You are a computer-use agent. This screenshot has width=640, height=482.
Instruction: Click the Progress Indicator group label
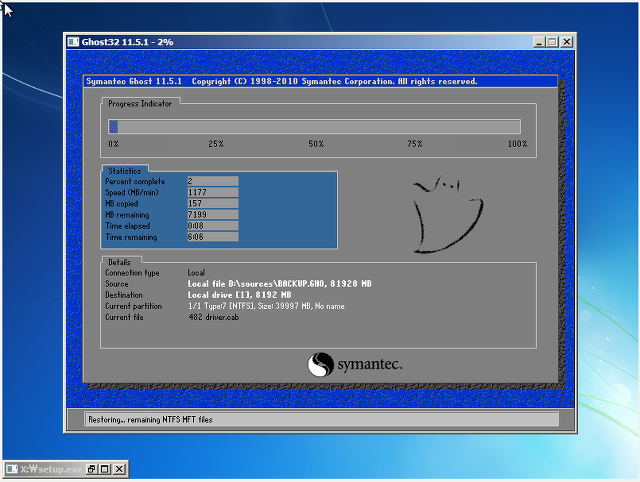[140, 104]
